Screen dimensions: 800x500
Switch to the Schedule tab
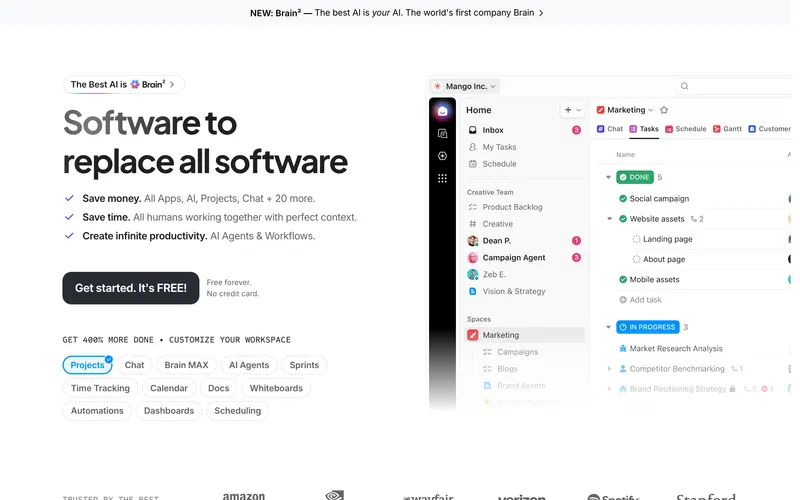click(686, 129)
